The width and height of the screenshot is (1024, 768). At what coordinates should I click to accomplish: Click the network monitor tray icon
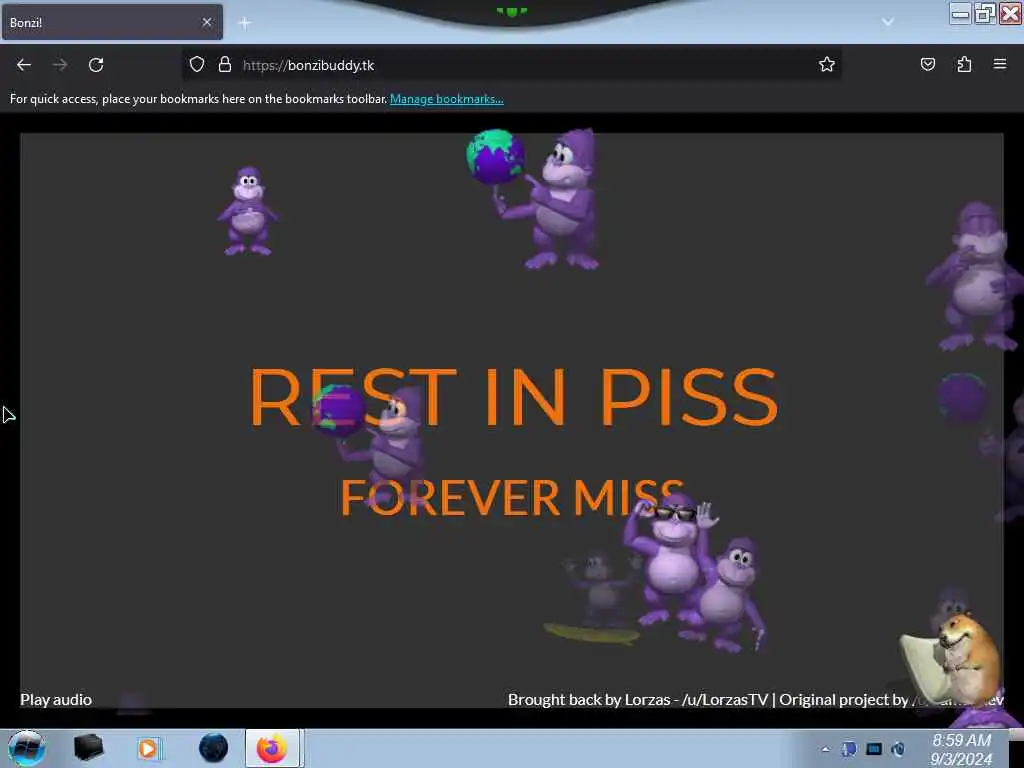[874, 749]
